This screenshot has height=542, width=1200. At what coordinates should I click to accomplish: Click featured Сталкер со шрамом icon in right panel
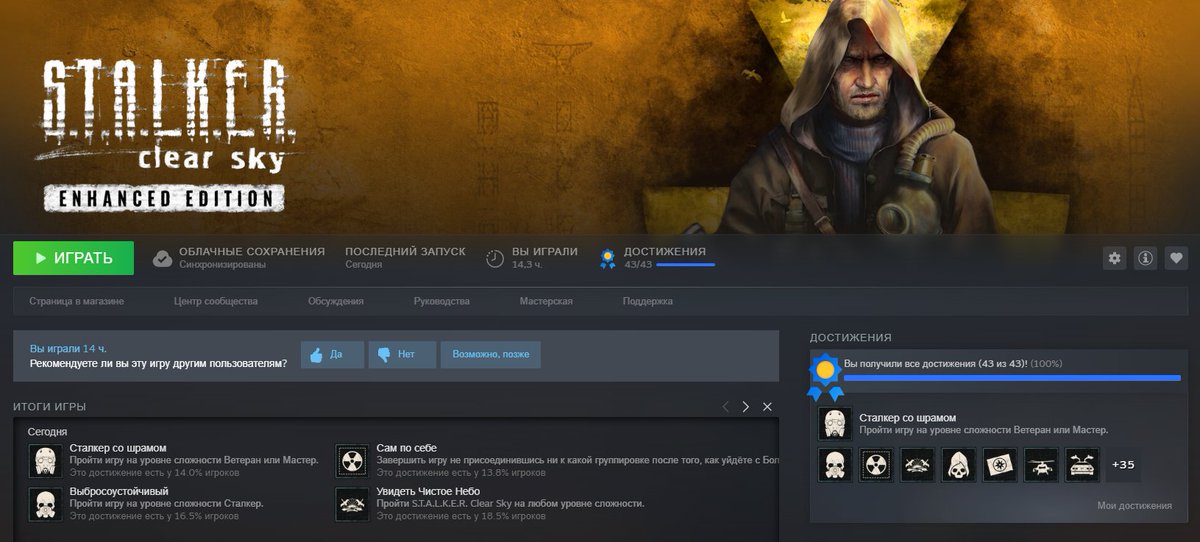point(835,424)
